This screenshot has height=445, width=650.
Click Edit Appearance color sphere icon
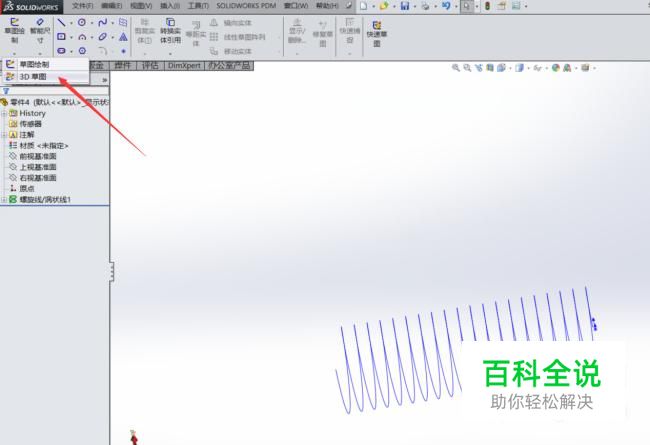click(x=555, y=68)
